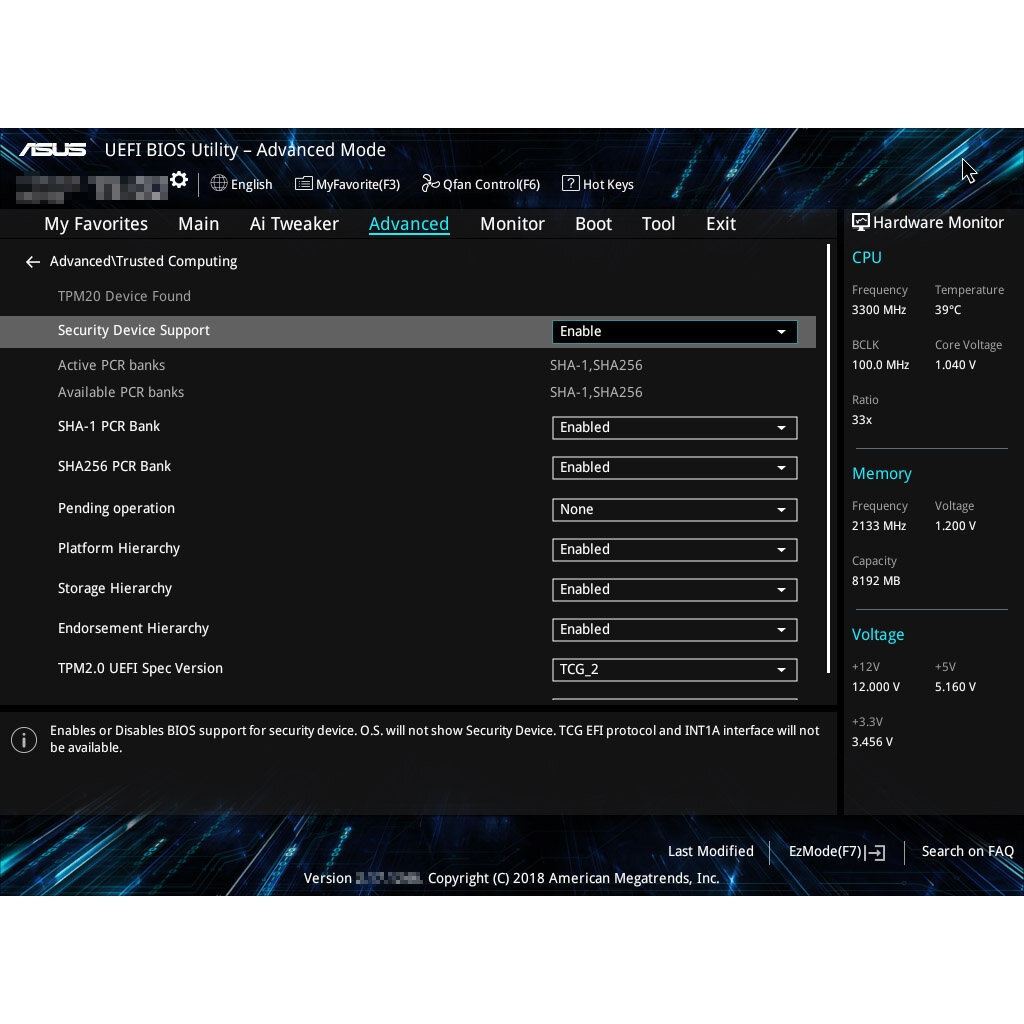The image size is (1024, 1024).
Task: Click Search on FAQ link
Action: click(x=967, y=852)
